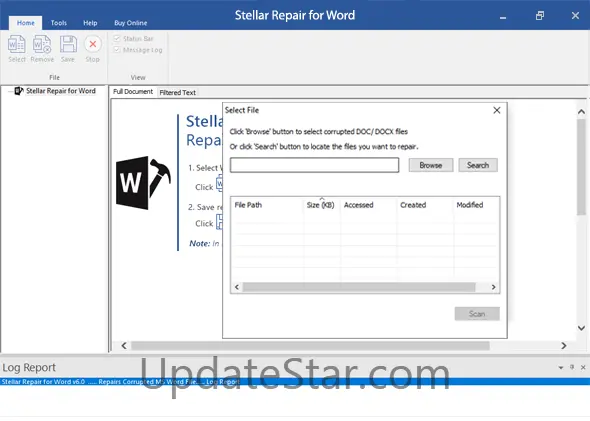The height and width of the screenshot is (421, 590).
Task: Open the Buy Online tab
Action: 131,23
